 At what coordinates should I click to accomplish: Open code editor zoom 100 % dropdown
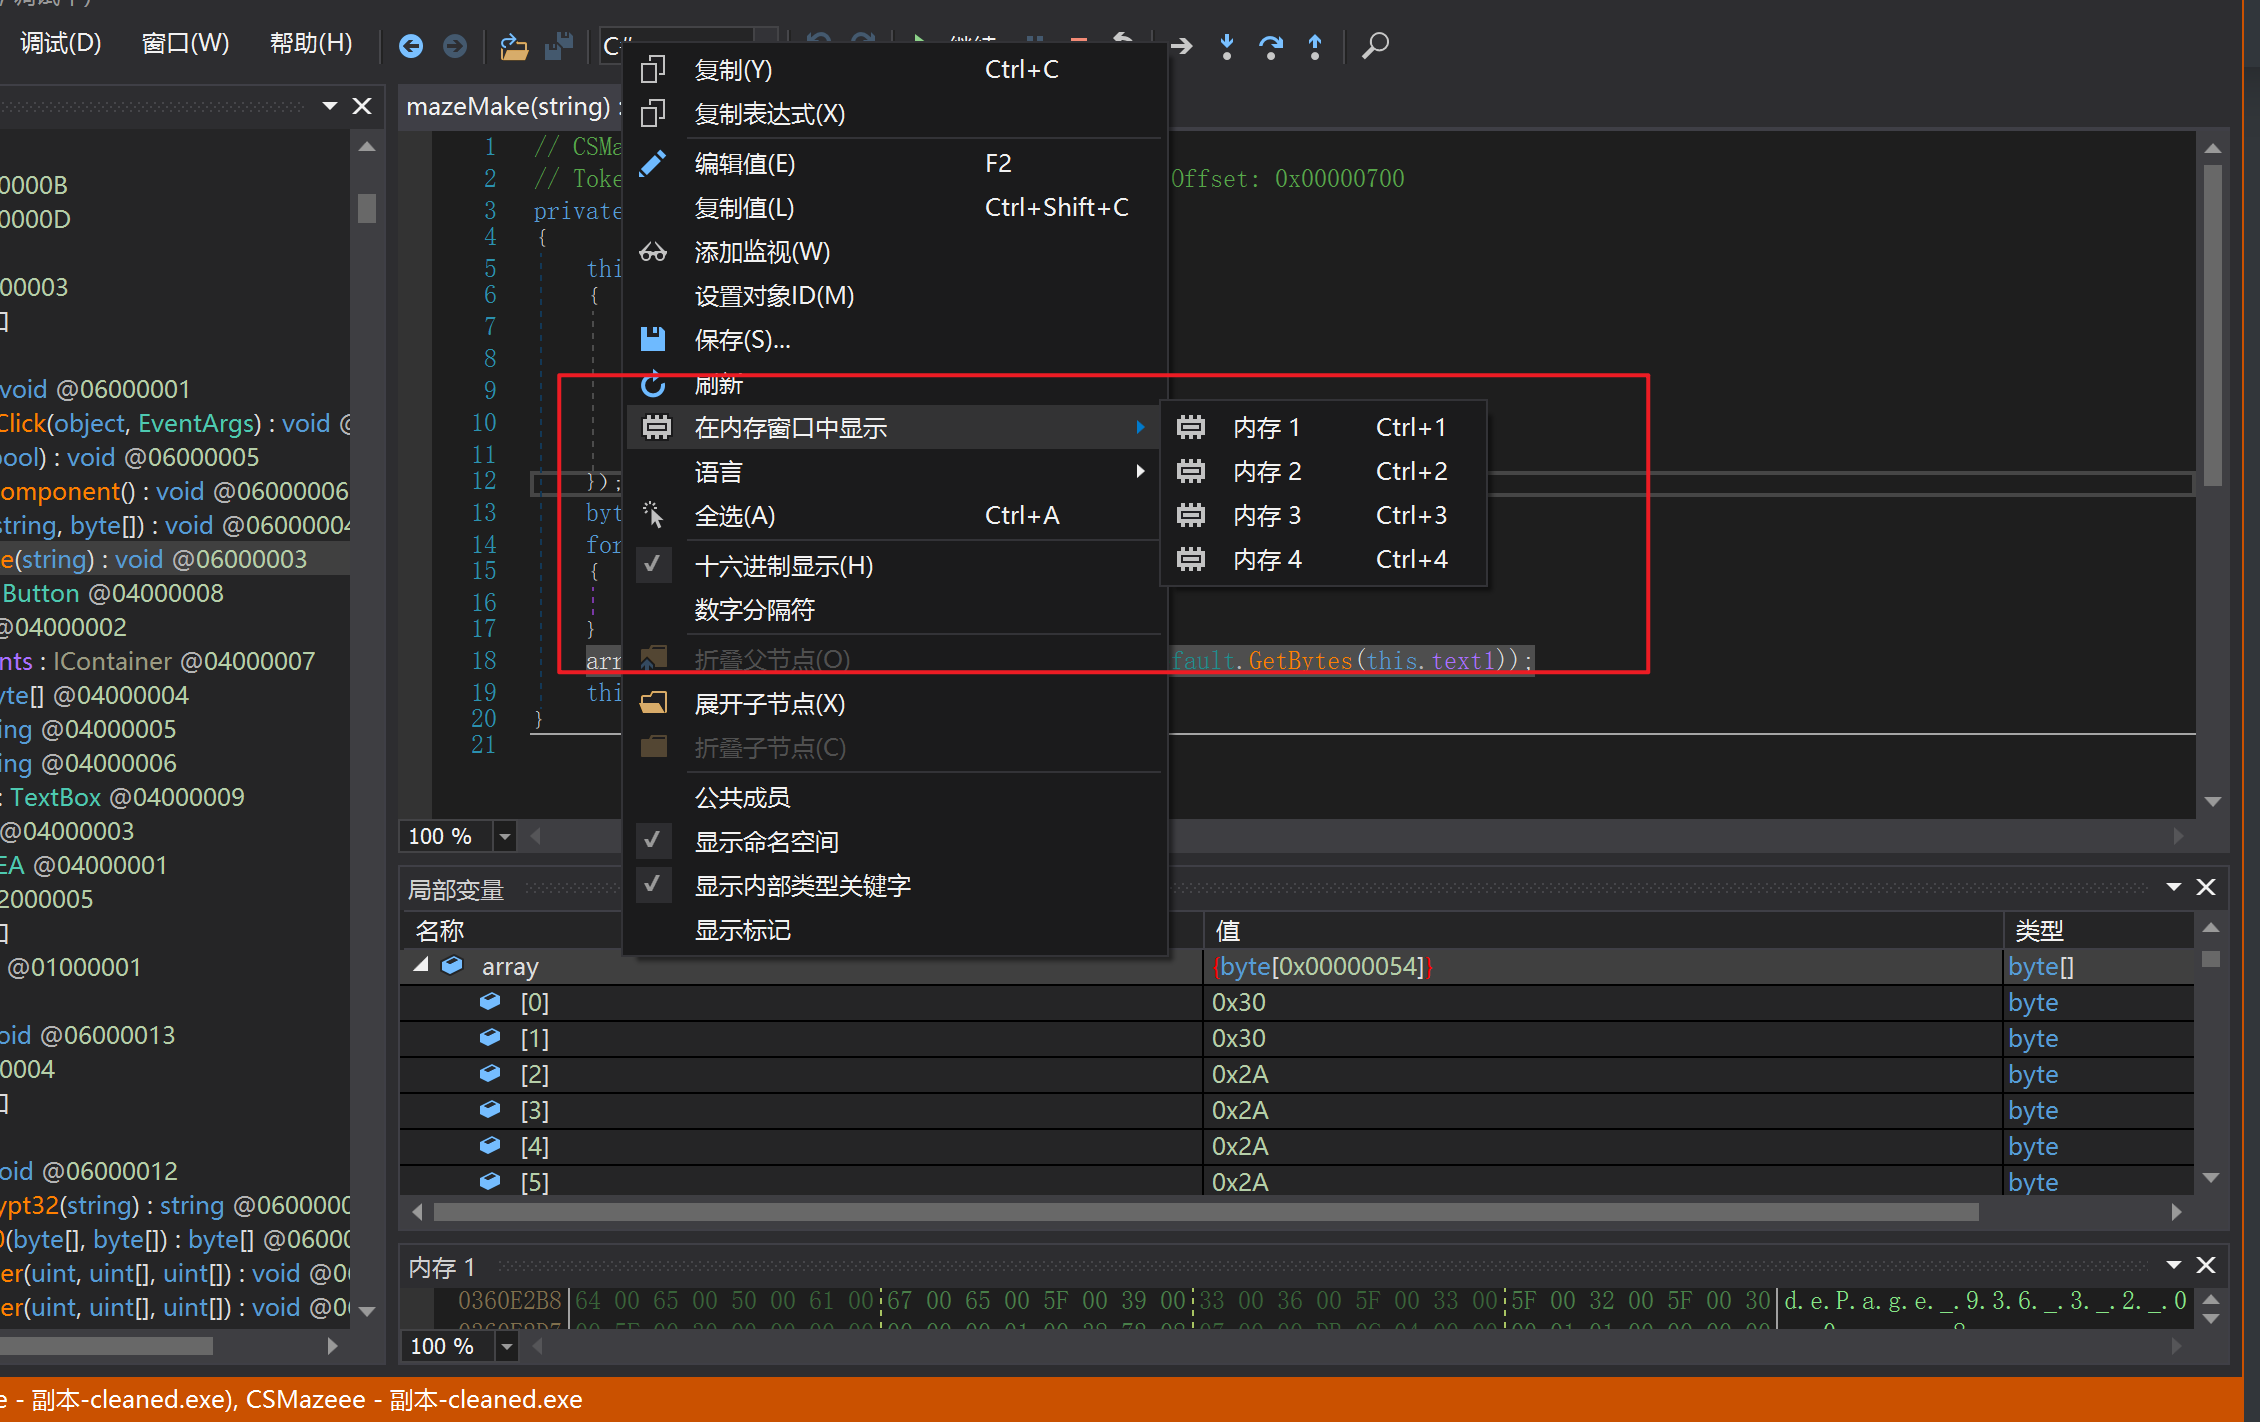(x=505, y=836)
